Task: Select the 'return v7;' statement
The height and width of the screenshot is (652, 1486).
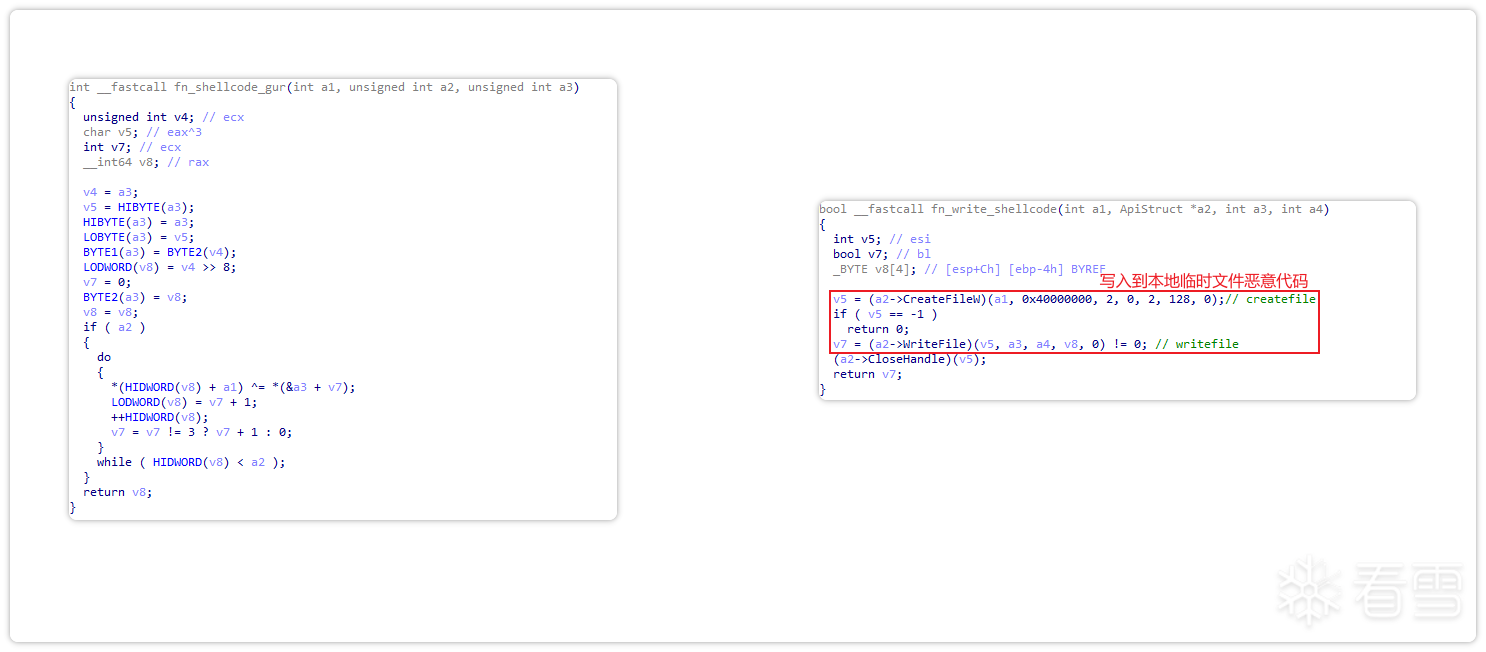Action: (868, 374)
